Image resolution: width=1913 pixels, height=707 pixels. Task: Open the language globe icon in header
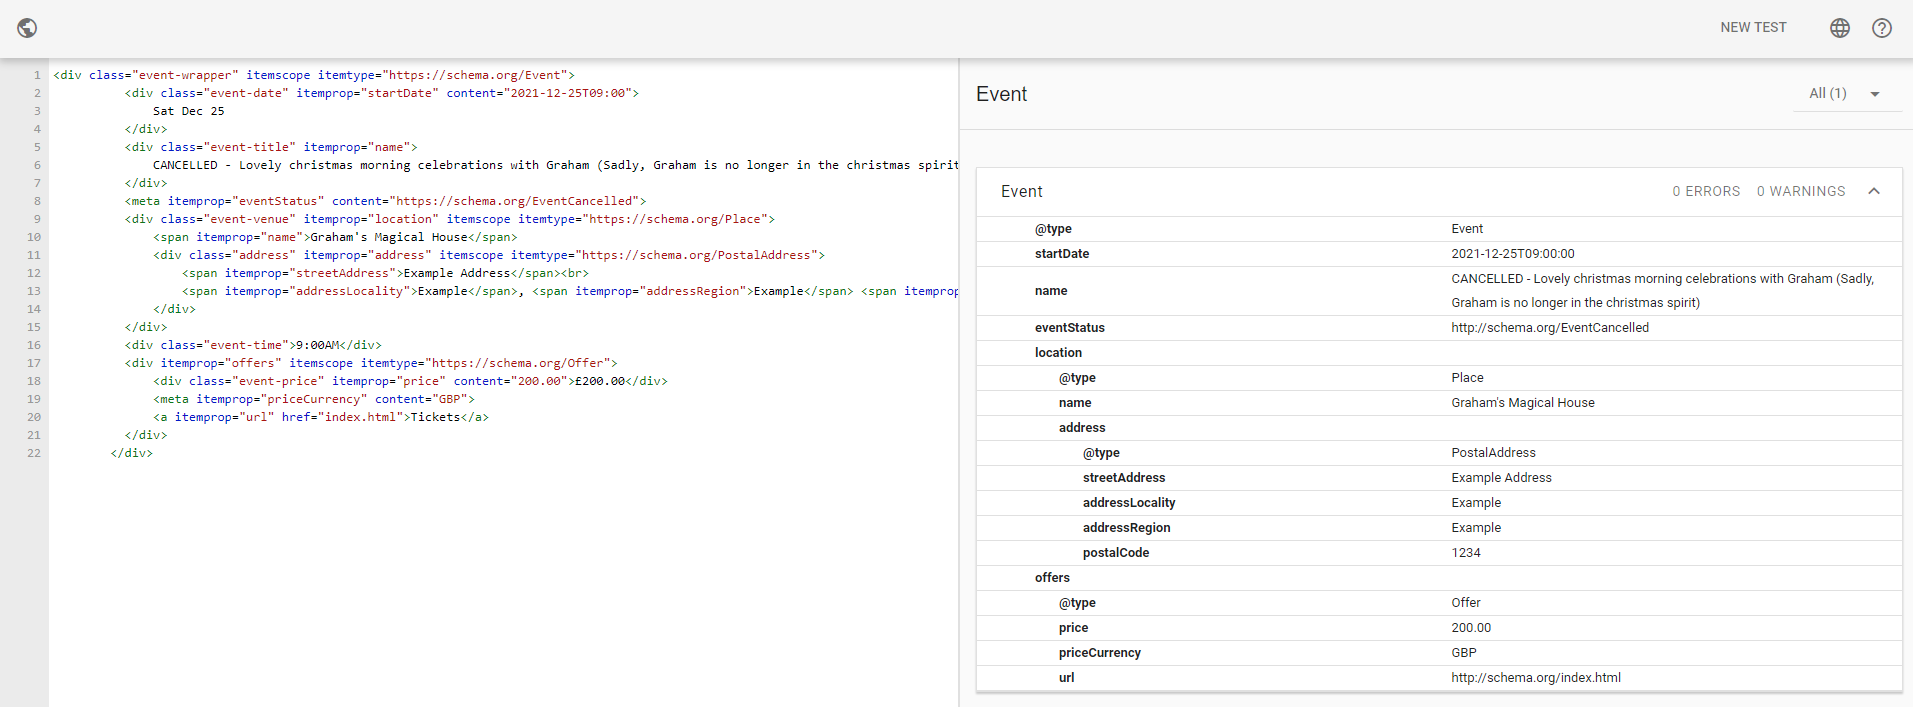1840,28
